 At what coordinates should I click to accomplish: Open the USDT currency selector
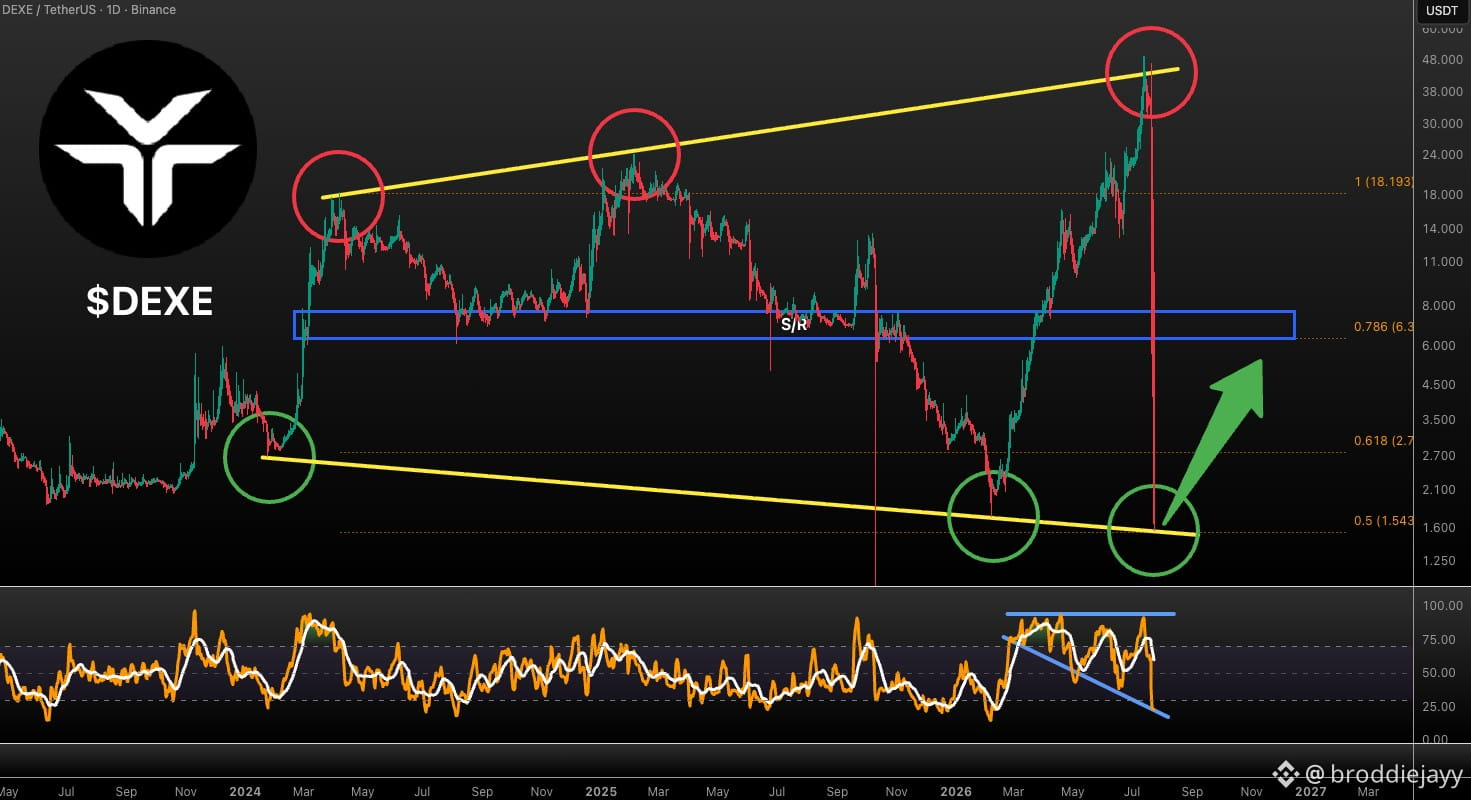pos(1441,10)
